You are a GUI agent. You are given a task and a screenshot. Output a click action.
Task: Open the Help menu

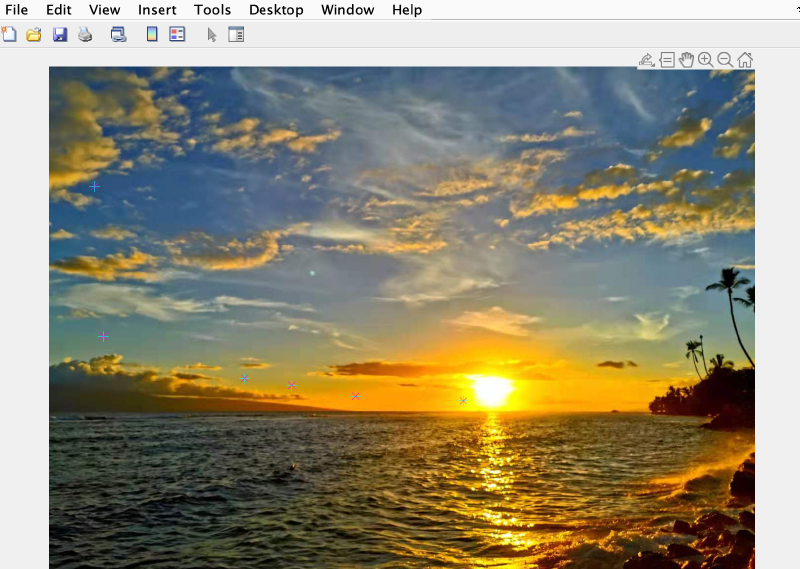click(x=407, y=10)
